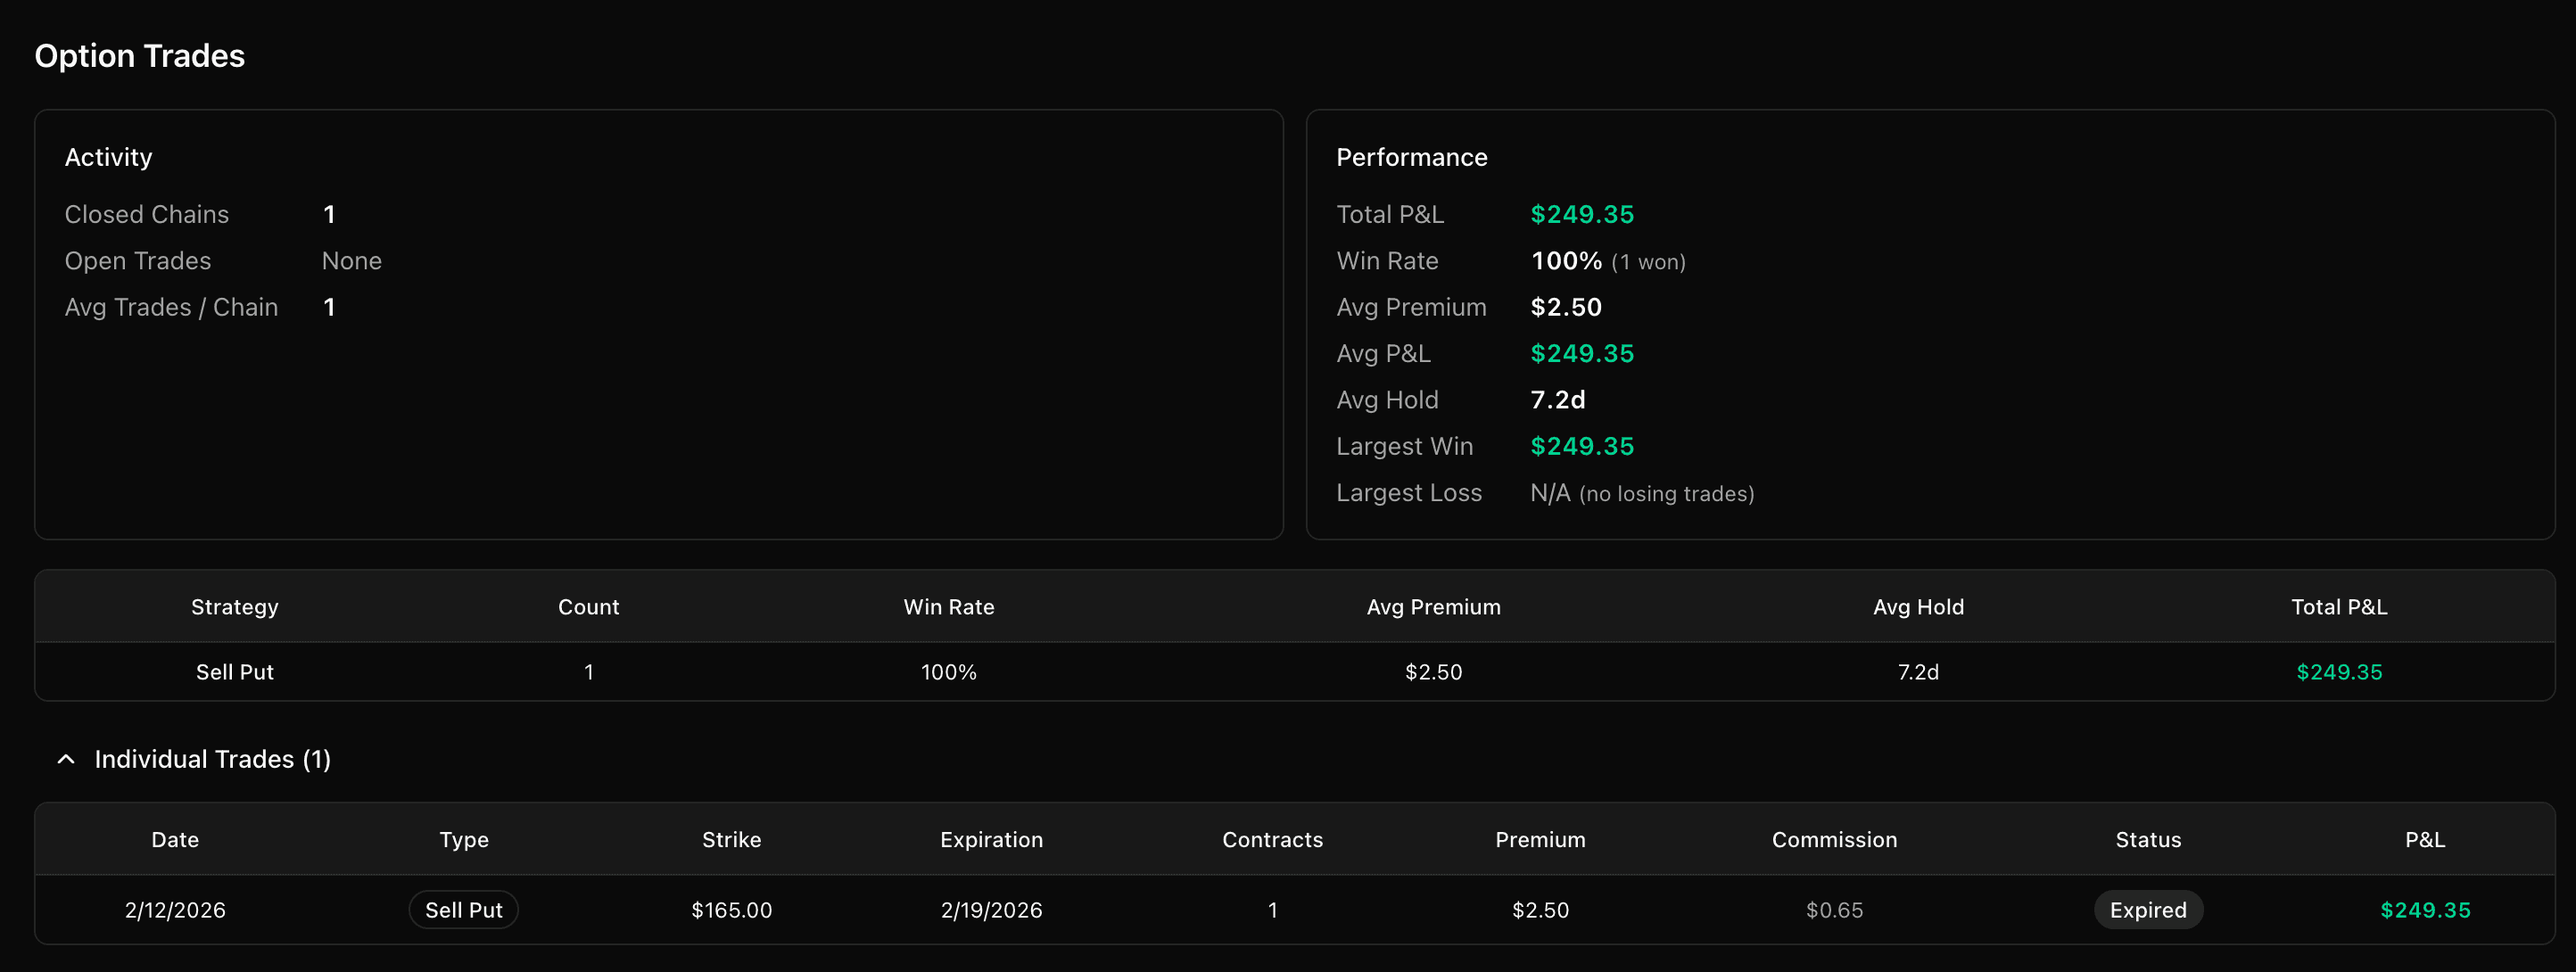Click the Count column header
2576x972 pixels.
click(x=589, y=606)
